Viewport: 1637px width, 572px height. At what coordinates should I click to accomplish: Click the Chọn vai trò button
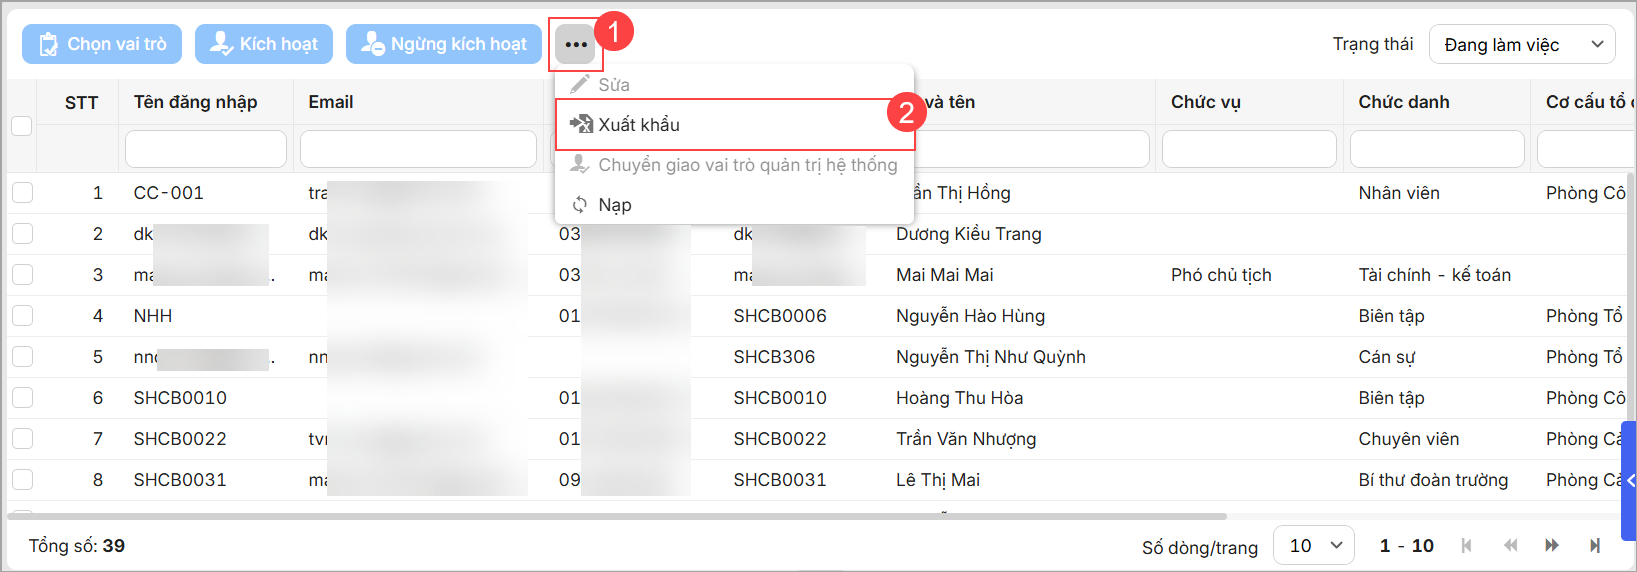pyautogui.click(x=102, y=44)
